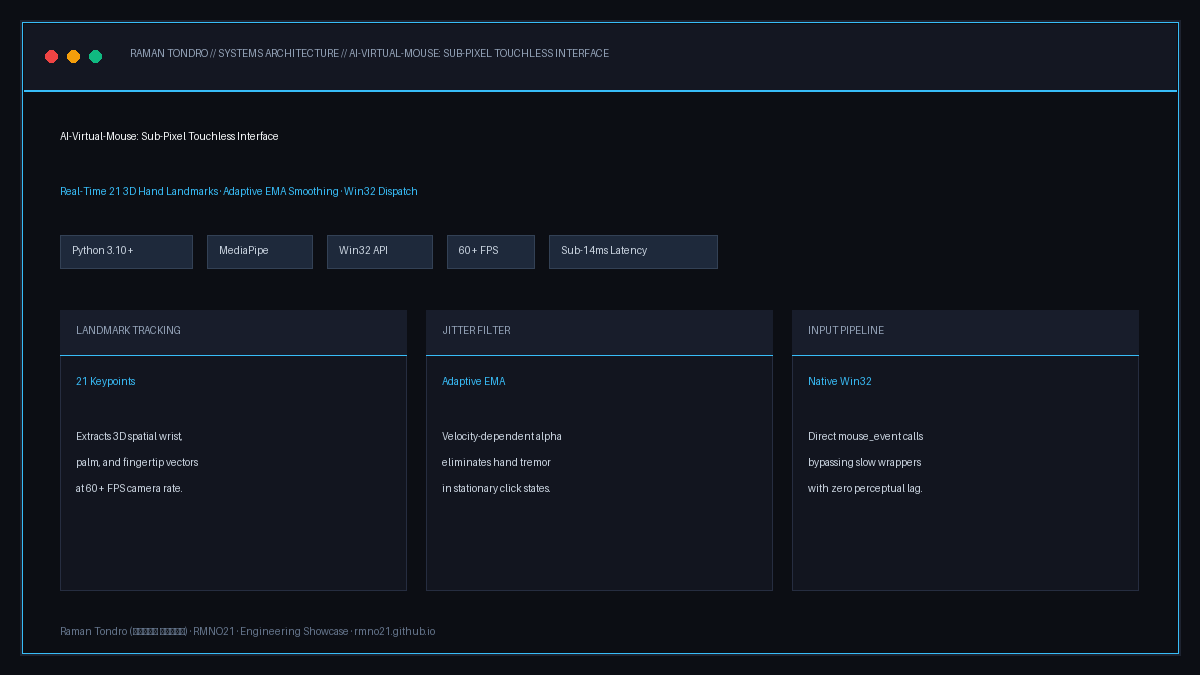Viewport: 1200px width, 675px height.
Task: Select the line "bypassing slow wrappers"
Action: (865, 463)
